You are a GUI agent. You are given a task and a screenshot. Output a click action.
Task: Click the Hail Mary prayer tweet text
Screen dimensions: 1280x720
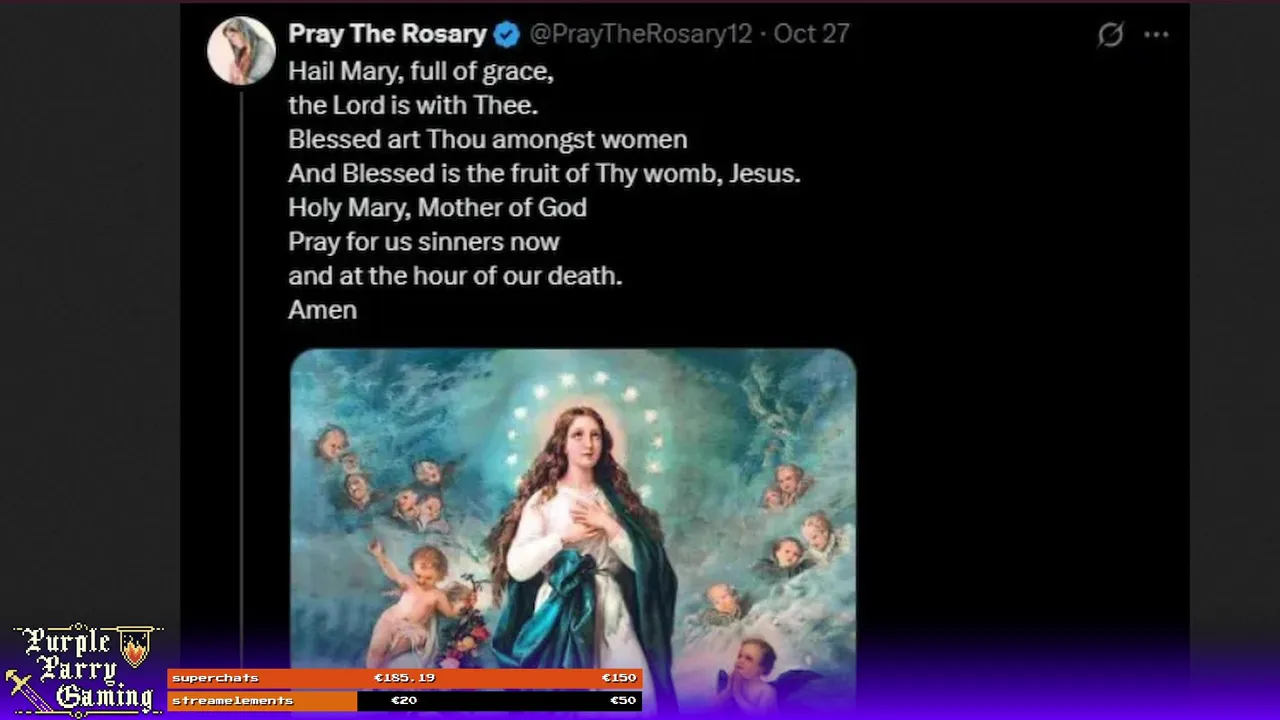coord(544,190)
